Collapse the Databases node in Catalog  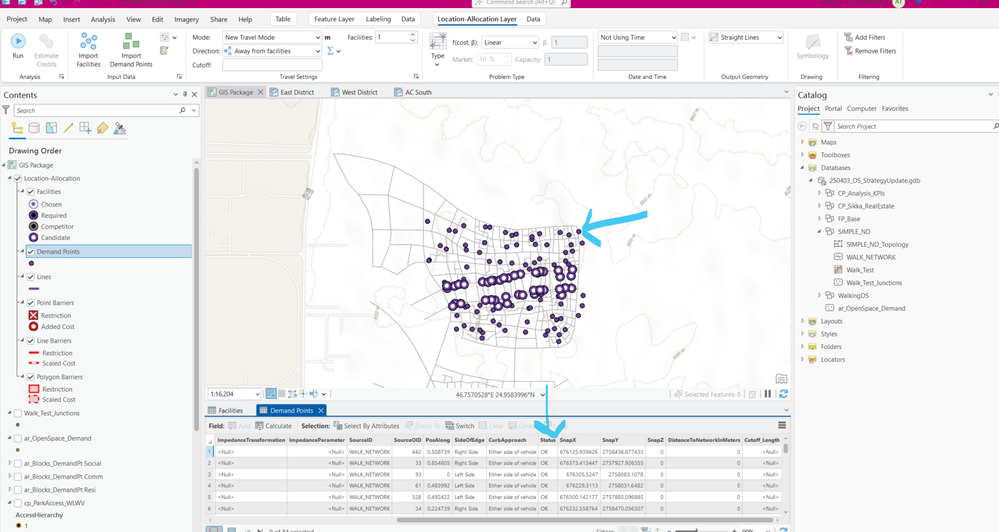(x=802, y=168)
